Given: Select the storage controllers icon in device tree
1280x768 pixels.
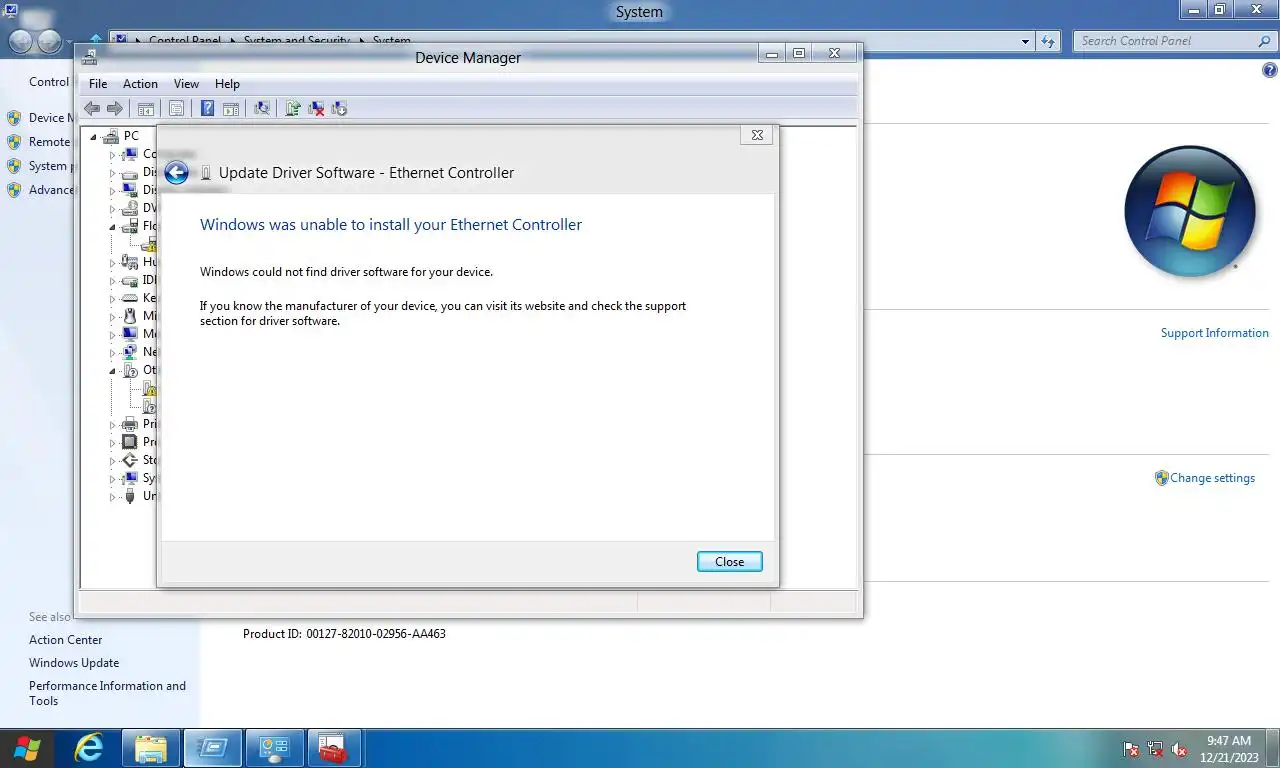Looking at the screenshot, I should click(x=129, y=460).
